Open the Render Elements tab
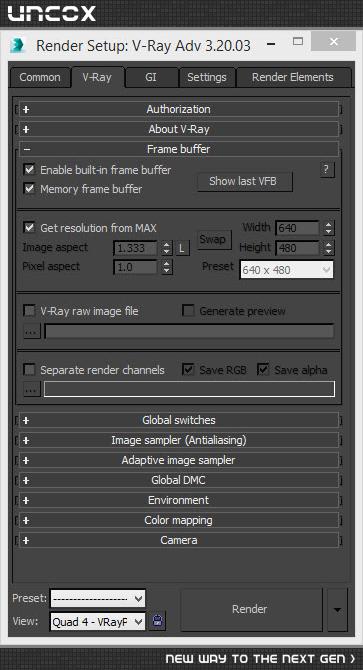Screen dimensions: 363x670 coord(293,77)
